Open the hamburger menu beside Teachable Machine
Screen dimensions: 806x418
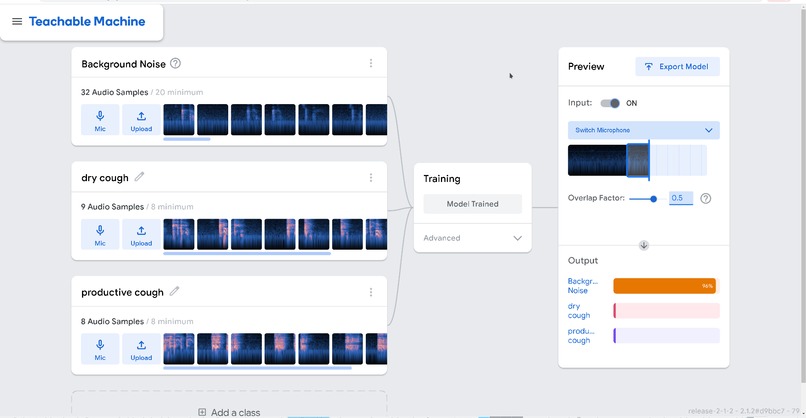[17, 22]
